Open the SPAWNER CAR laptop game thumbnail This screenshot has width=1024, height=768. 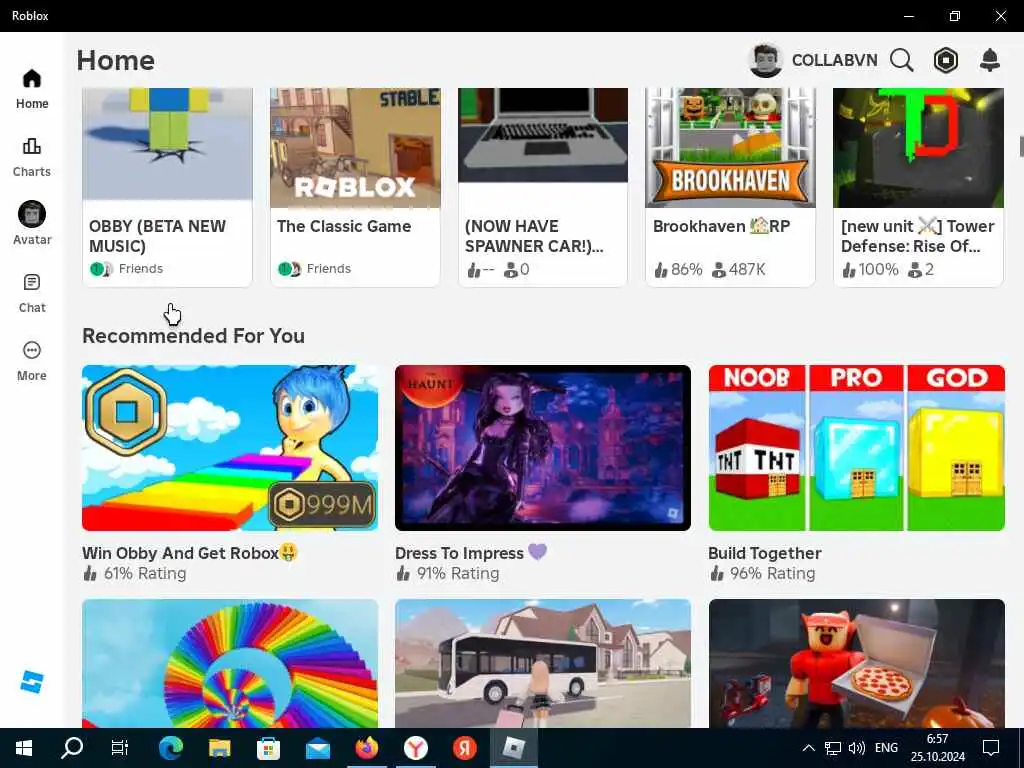[543, 135]
